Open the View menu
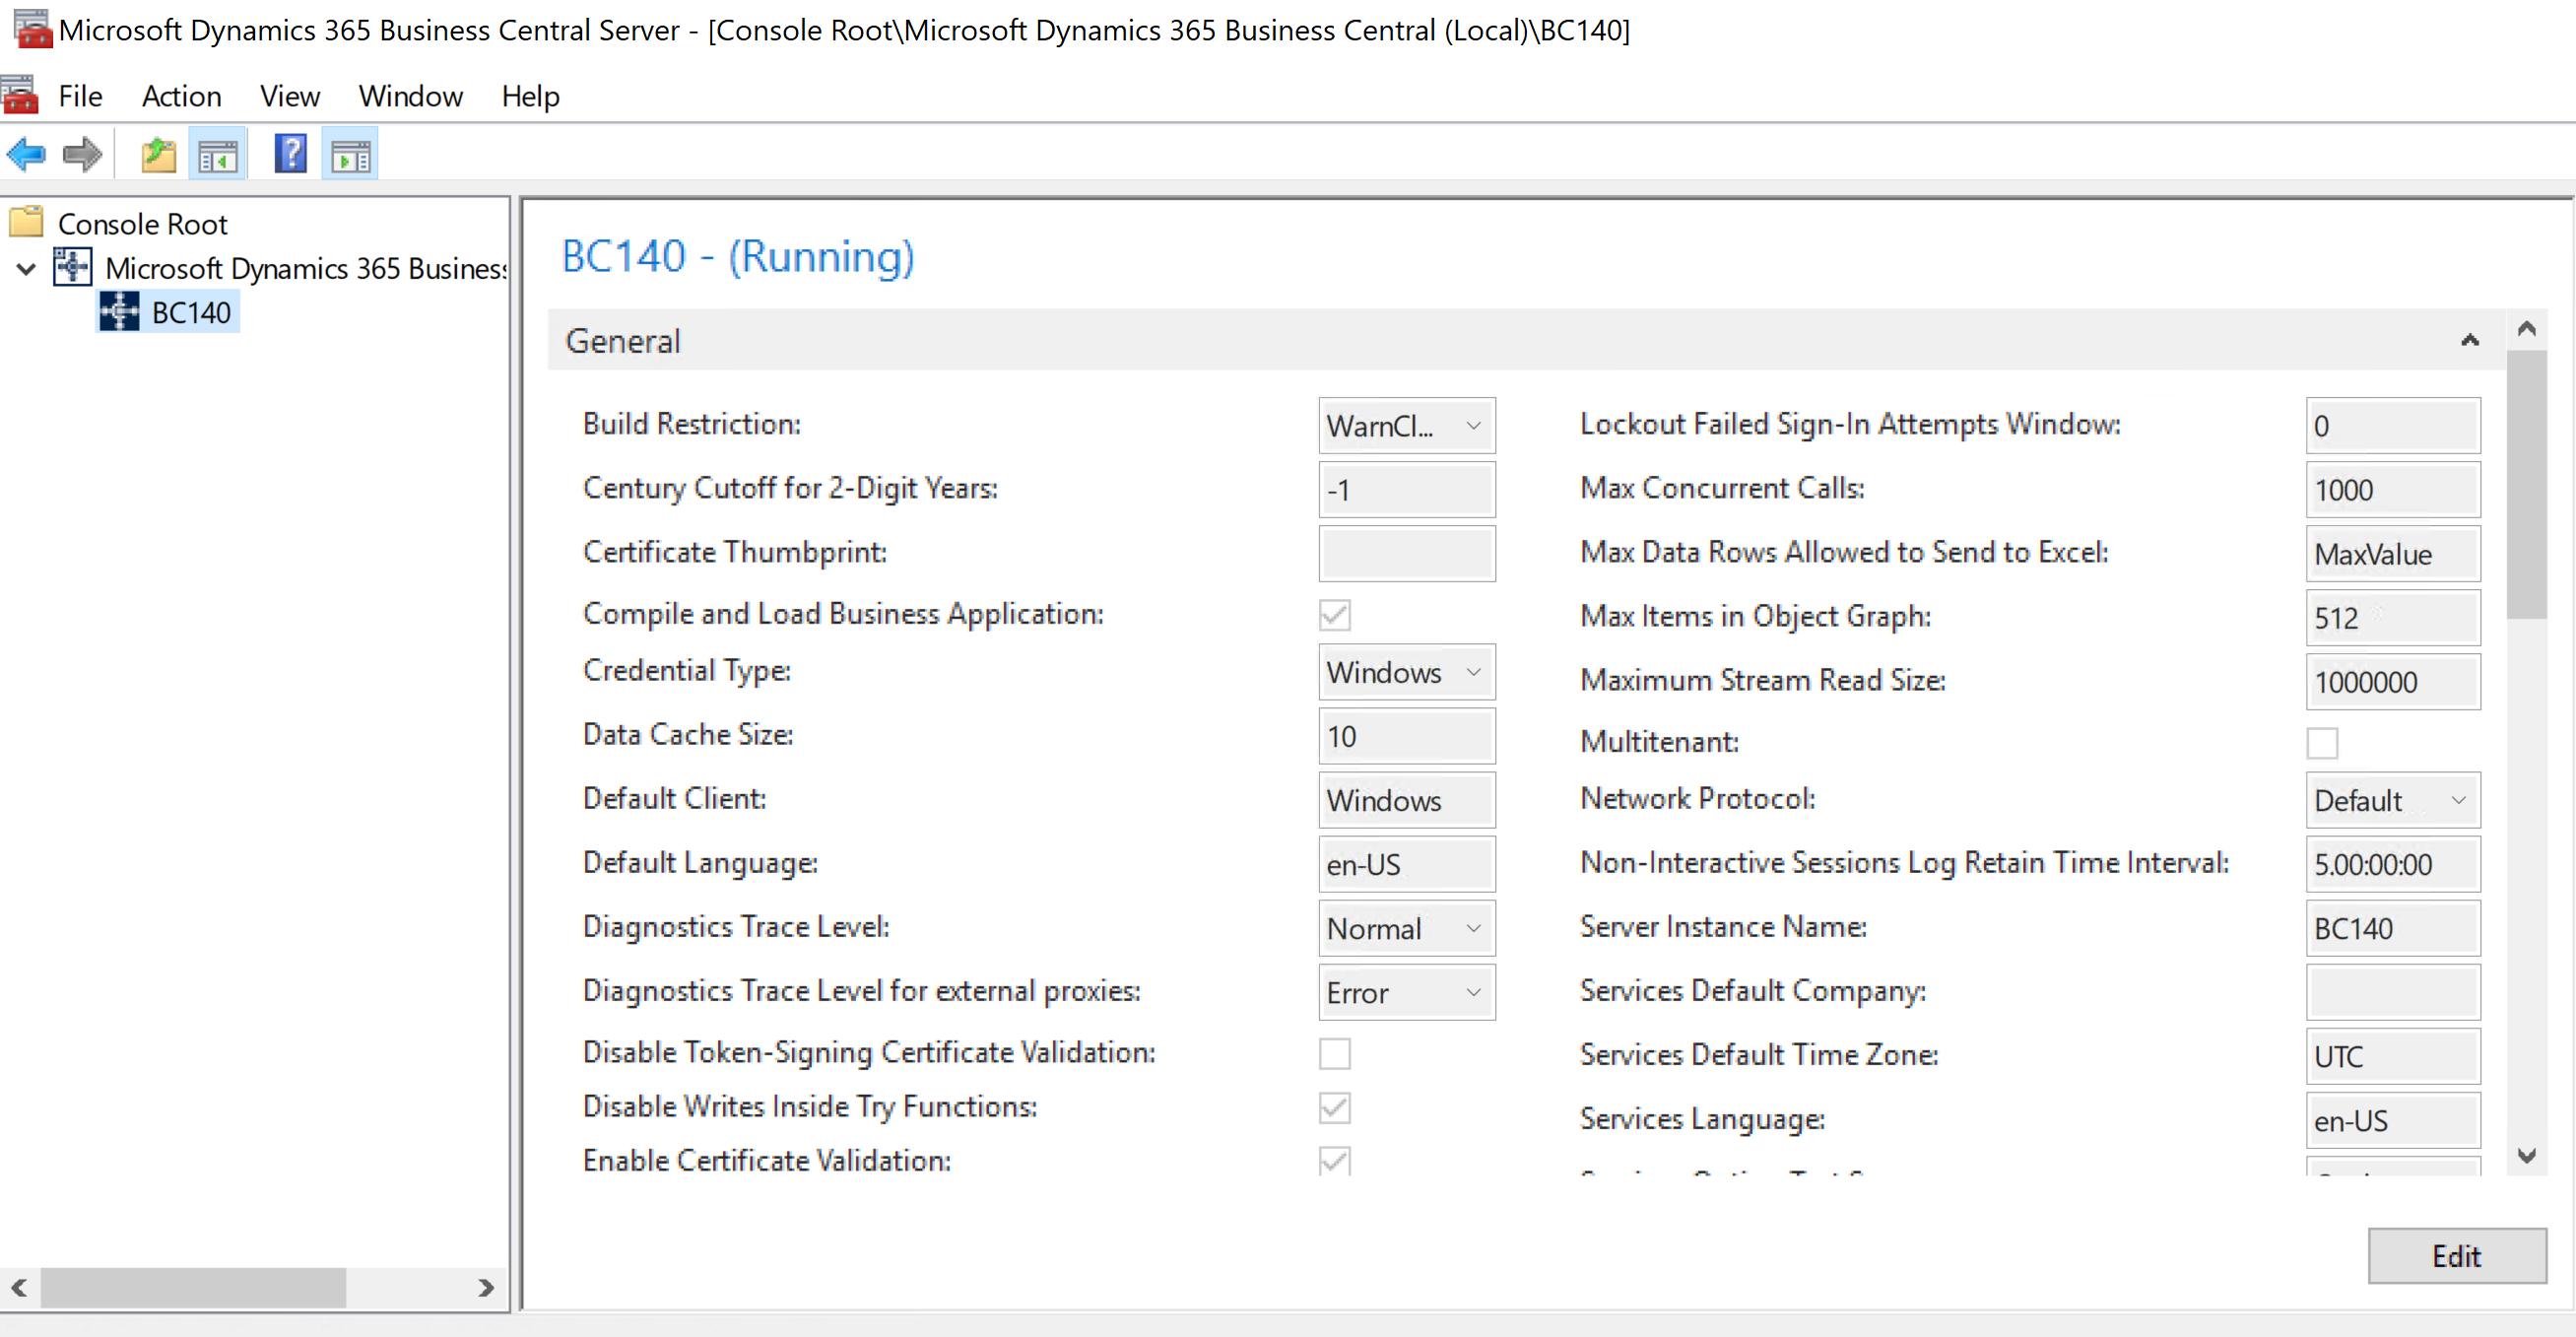This screenshot has height=1337, width=2576. (290, 96)
